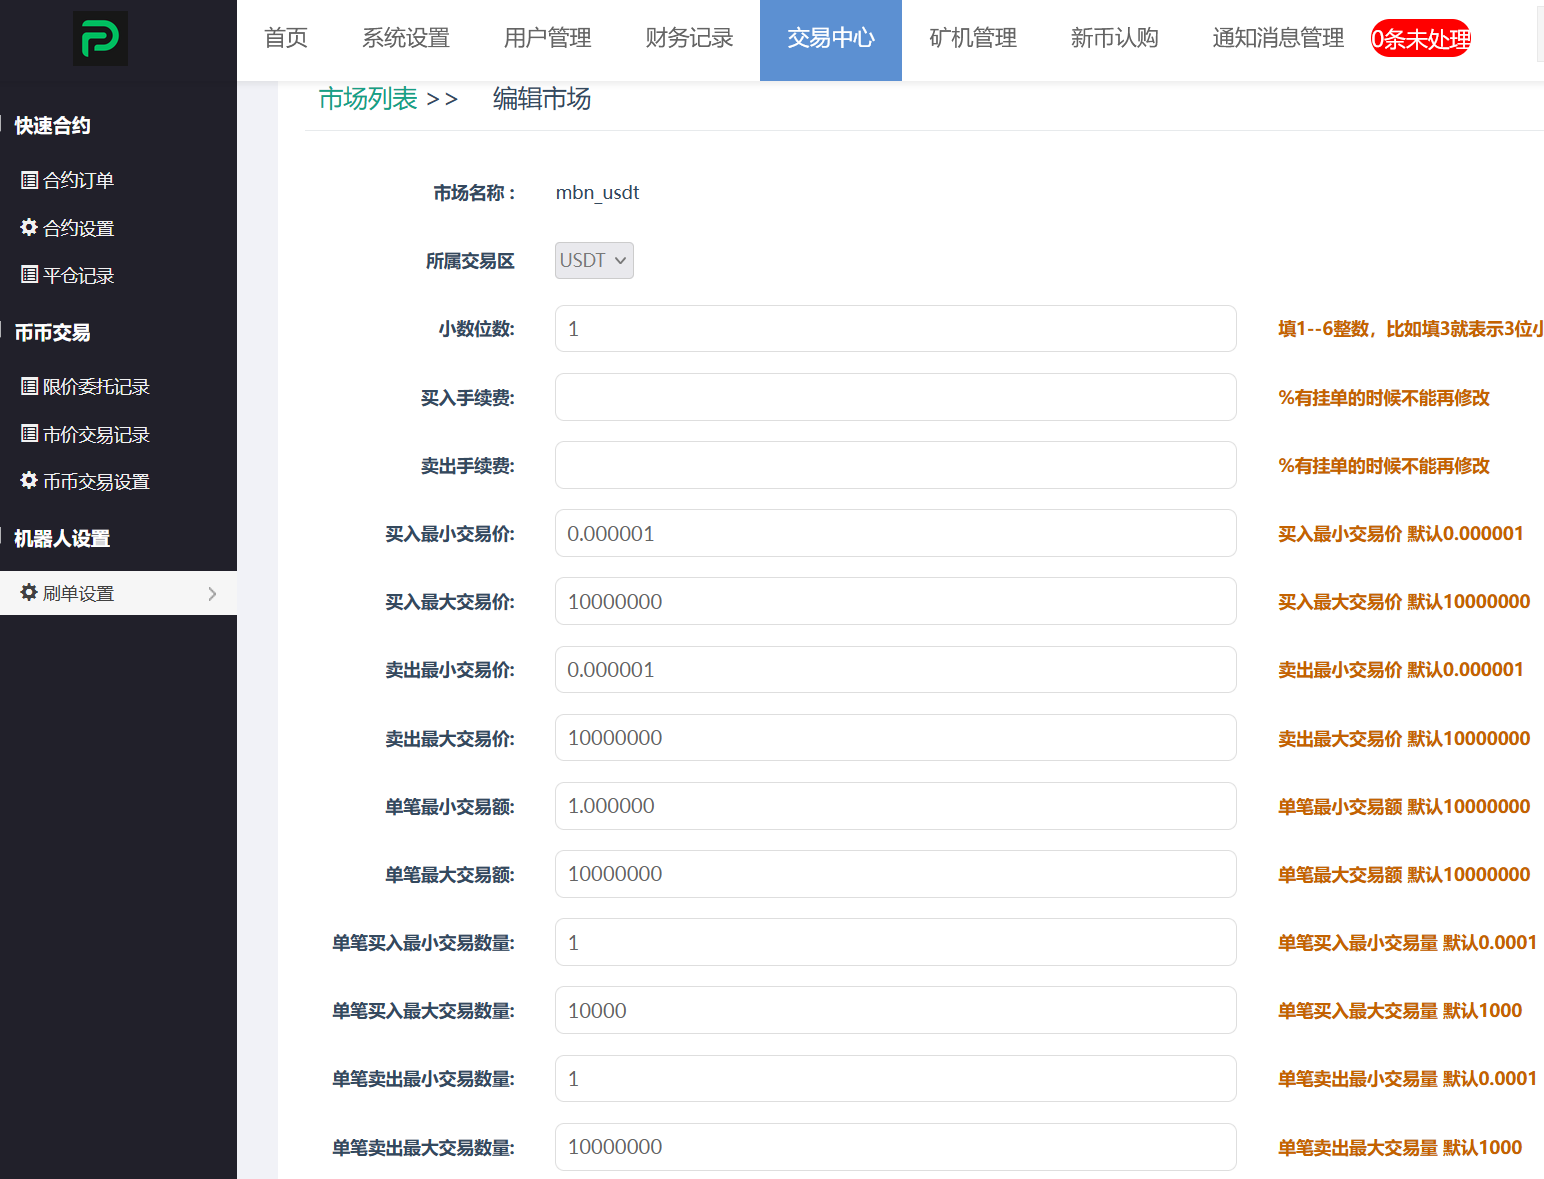Click hint 买入最小交易价 默认0.000001
This screenshot has width=1544, height=1179.
(1400, 534)
